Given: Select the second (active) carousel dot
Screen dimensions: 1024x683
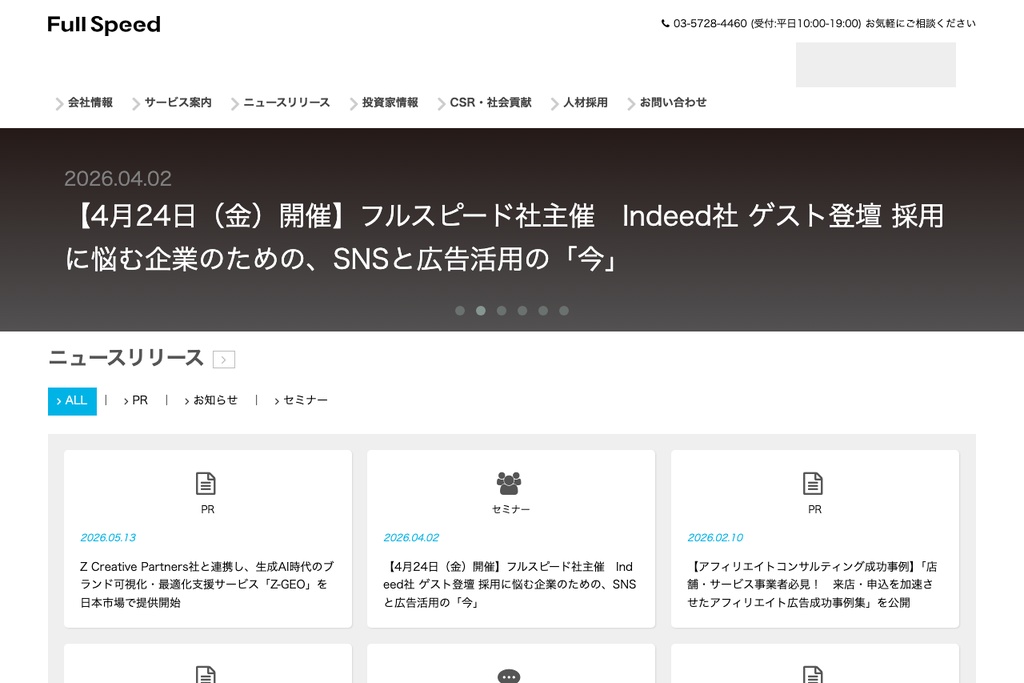Looking at the screenshot, I should [481, 311].
